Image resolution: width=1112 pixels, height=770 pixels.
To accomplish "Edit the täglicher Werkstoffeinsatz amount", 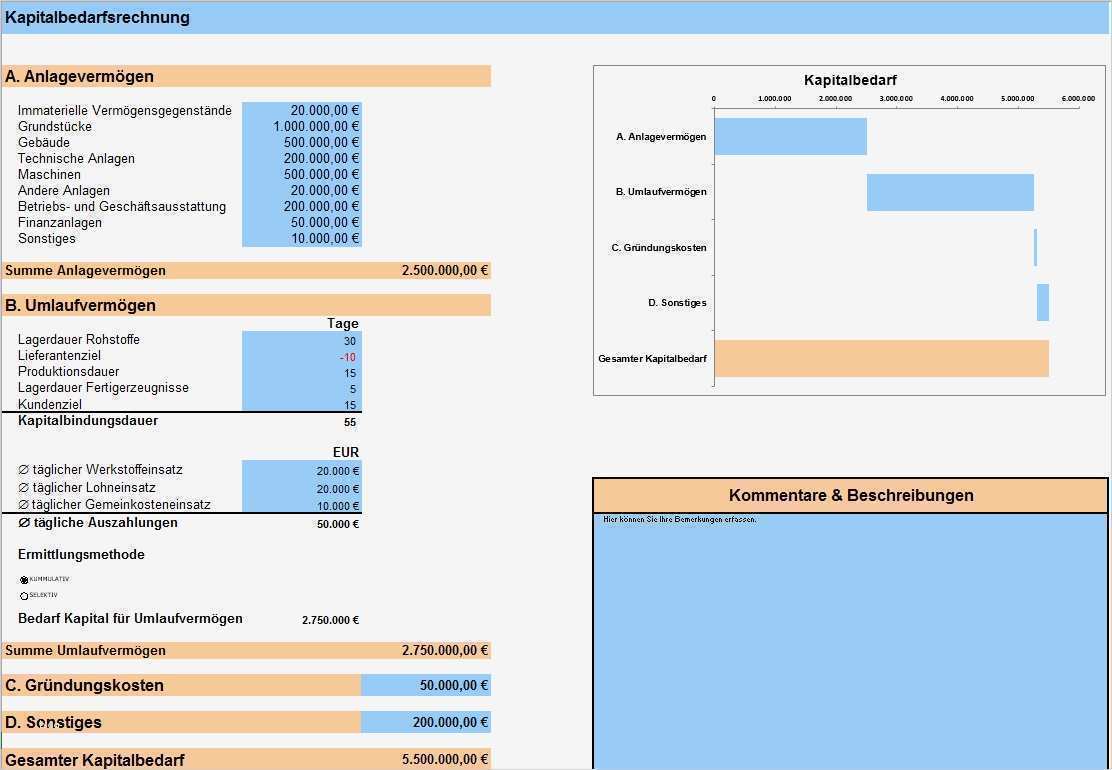I will (300, 470).
